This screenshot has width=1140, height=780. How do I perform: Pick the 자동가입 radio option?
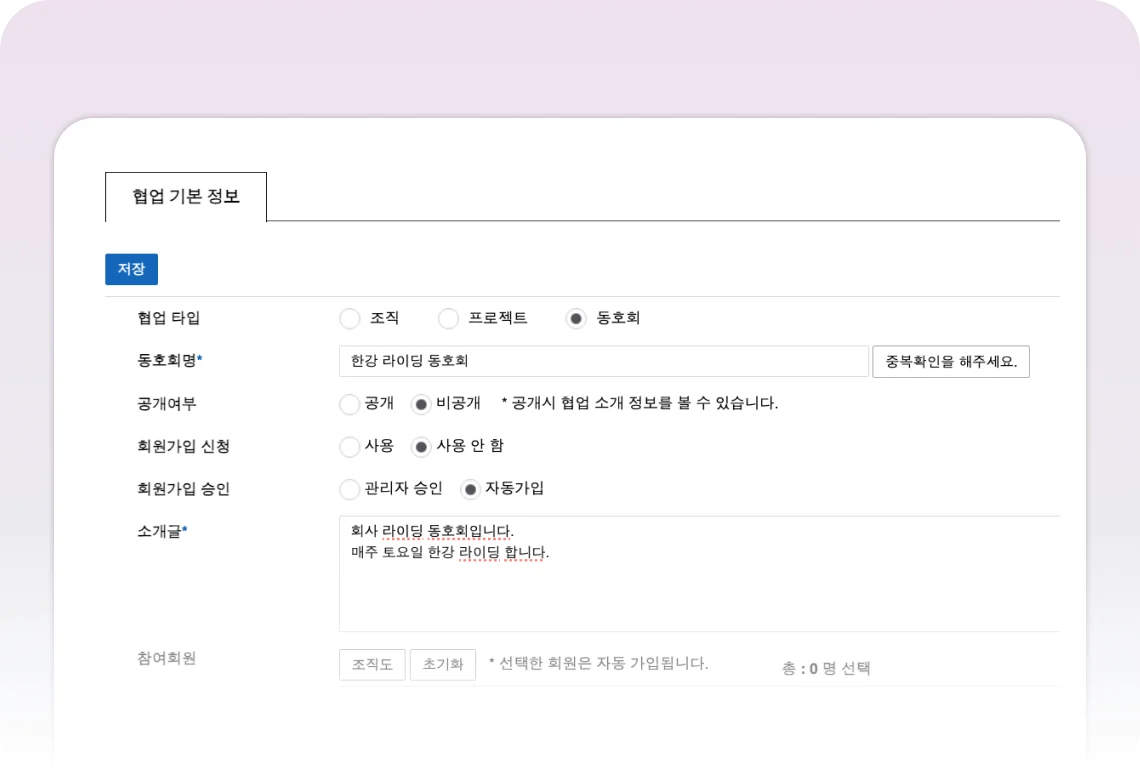(x=470, y=490)
